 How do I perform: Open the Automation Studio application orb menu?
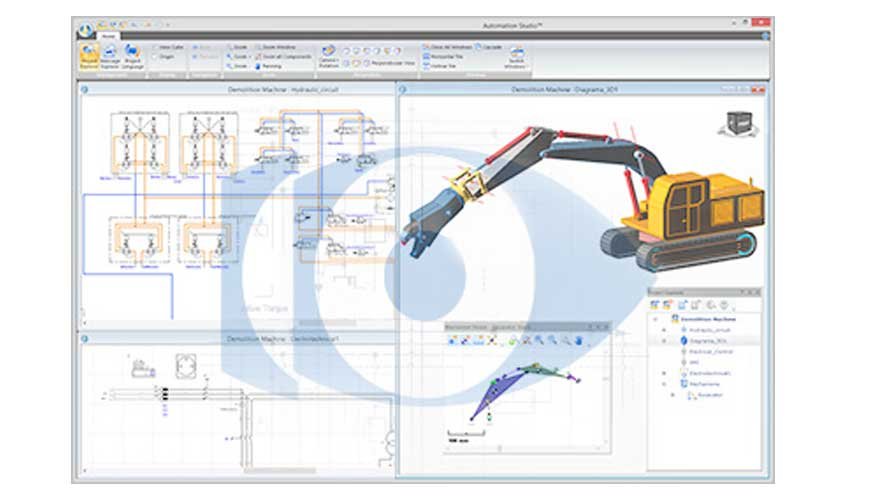[x=85, y=29]
